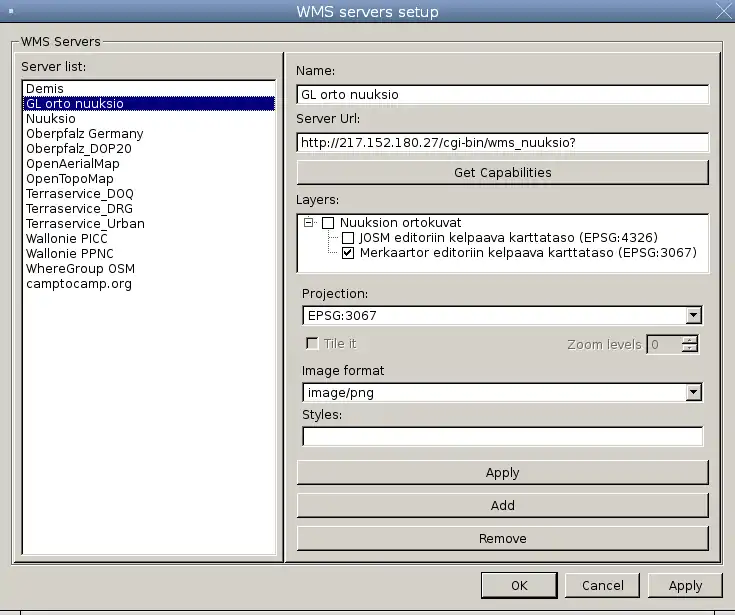Focus the Styles text field
The width and height of the screenshot is (735, 615).
pos(502,436)
